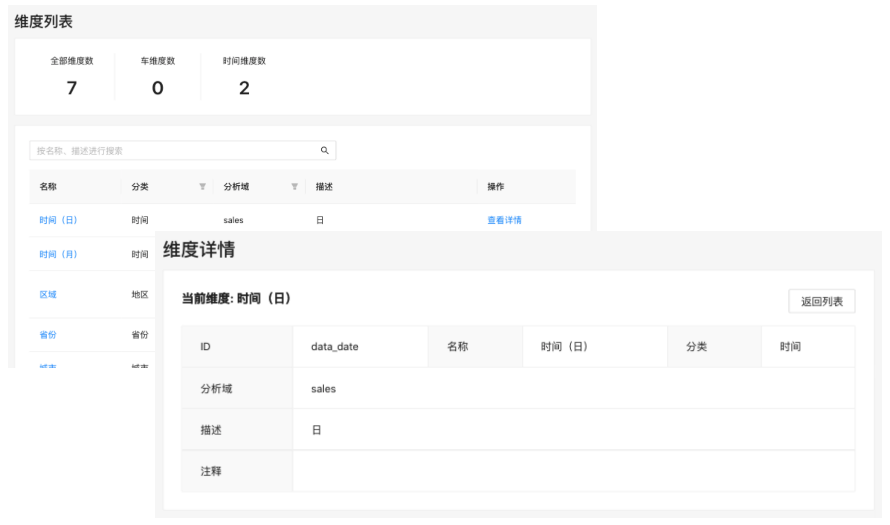Open the 区域 dimension link
This screenshot has height=525, width=890.
click(48, 295)
